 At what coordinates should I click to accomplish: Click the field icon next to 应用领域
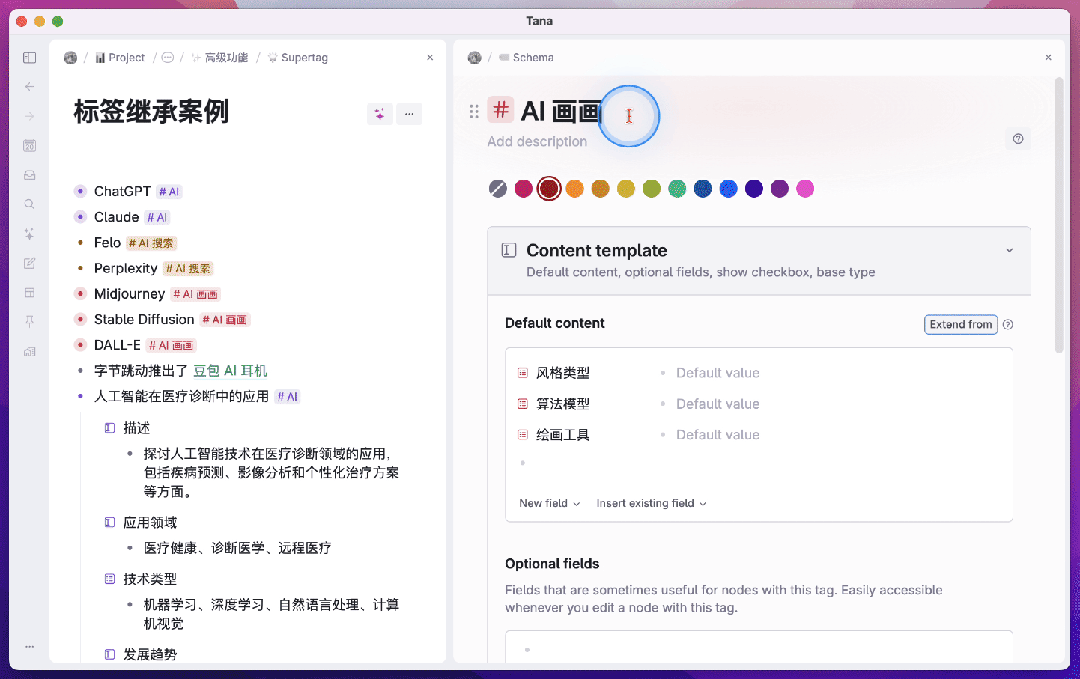tap(110, 523)
